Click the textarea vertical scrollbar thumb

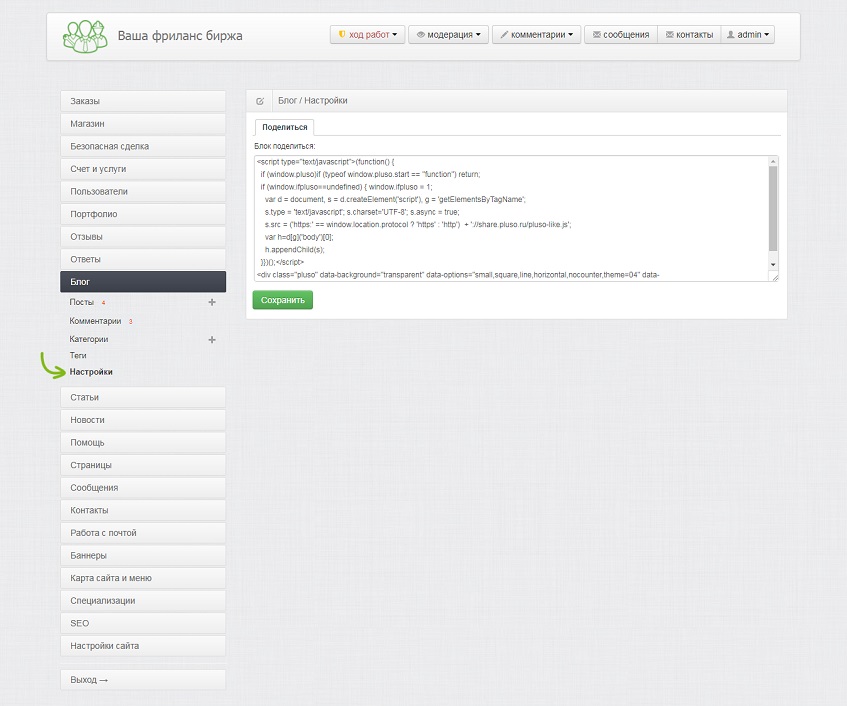(773, 209)
